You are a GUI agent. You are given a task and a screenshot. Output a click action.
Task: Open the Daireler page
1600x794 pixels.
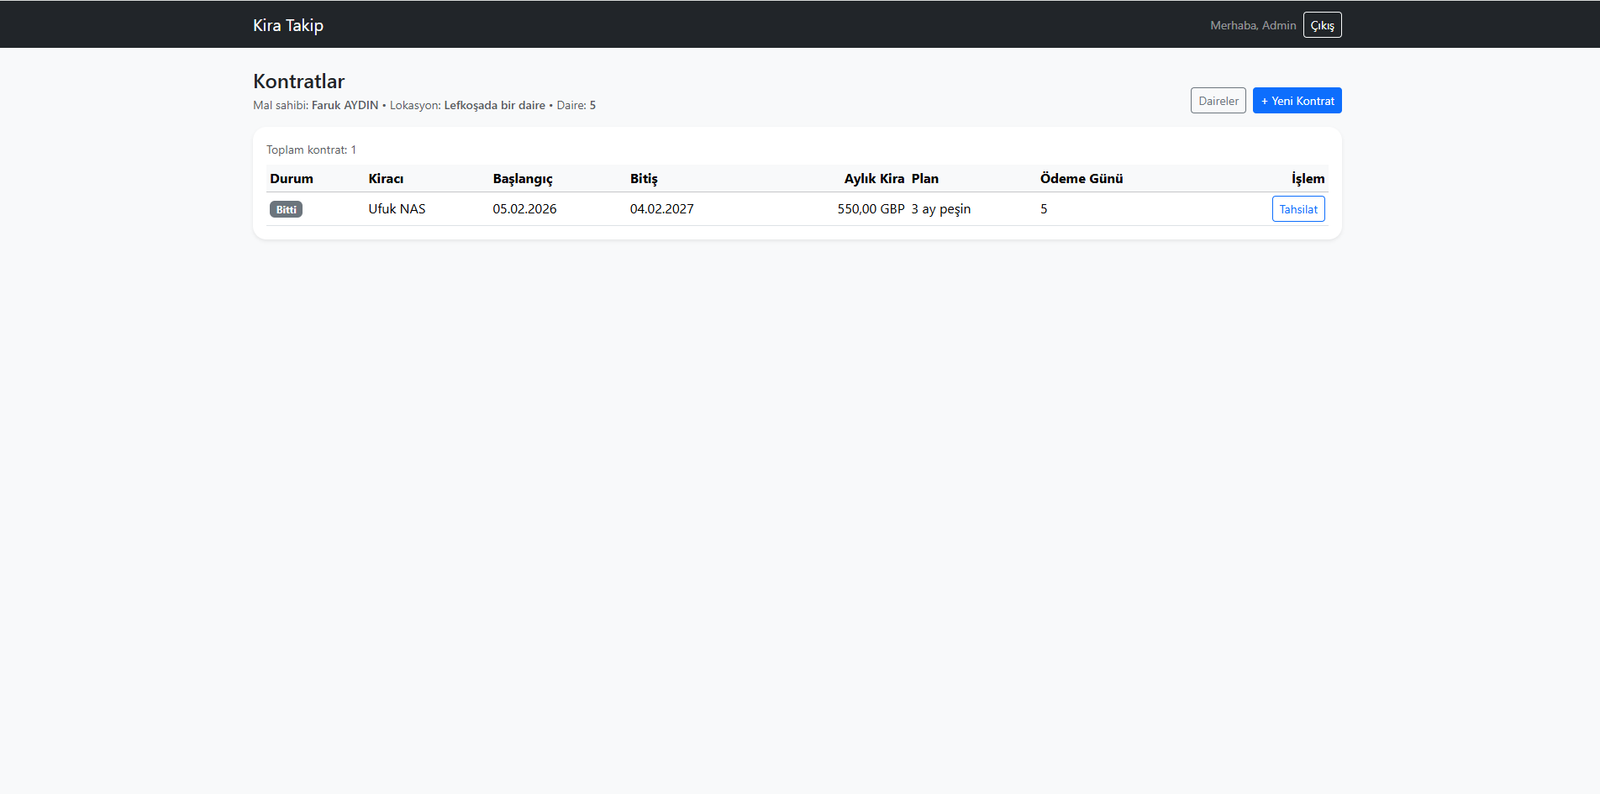pos(1218,101)
